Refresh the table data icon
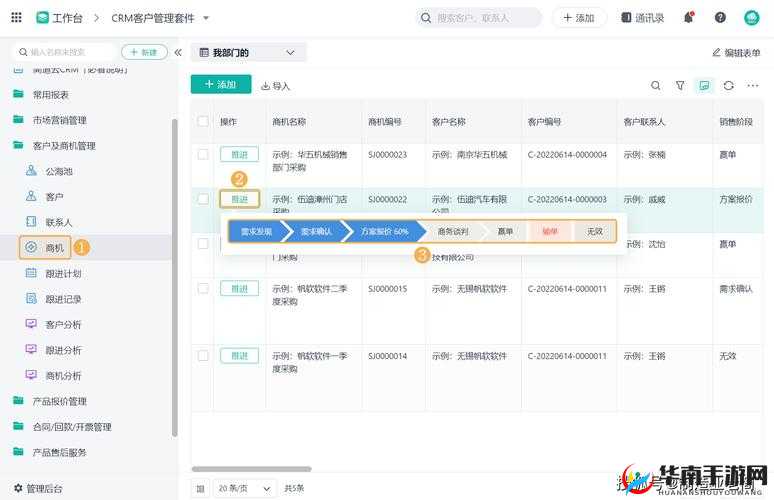The width and height of the screenshot is (774, 500). point(729,85)
